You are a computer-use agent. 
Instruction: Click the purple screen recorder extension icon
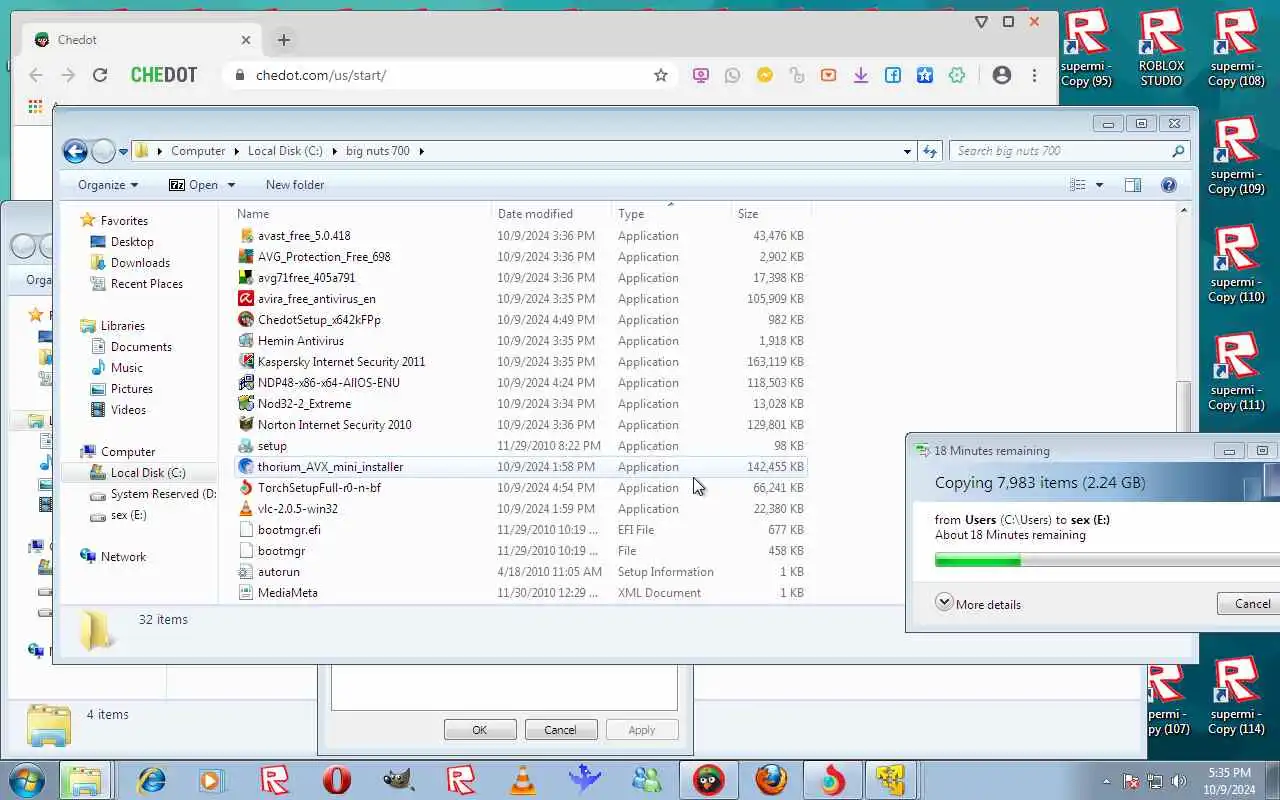coord(701,75)
